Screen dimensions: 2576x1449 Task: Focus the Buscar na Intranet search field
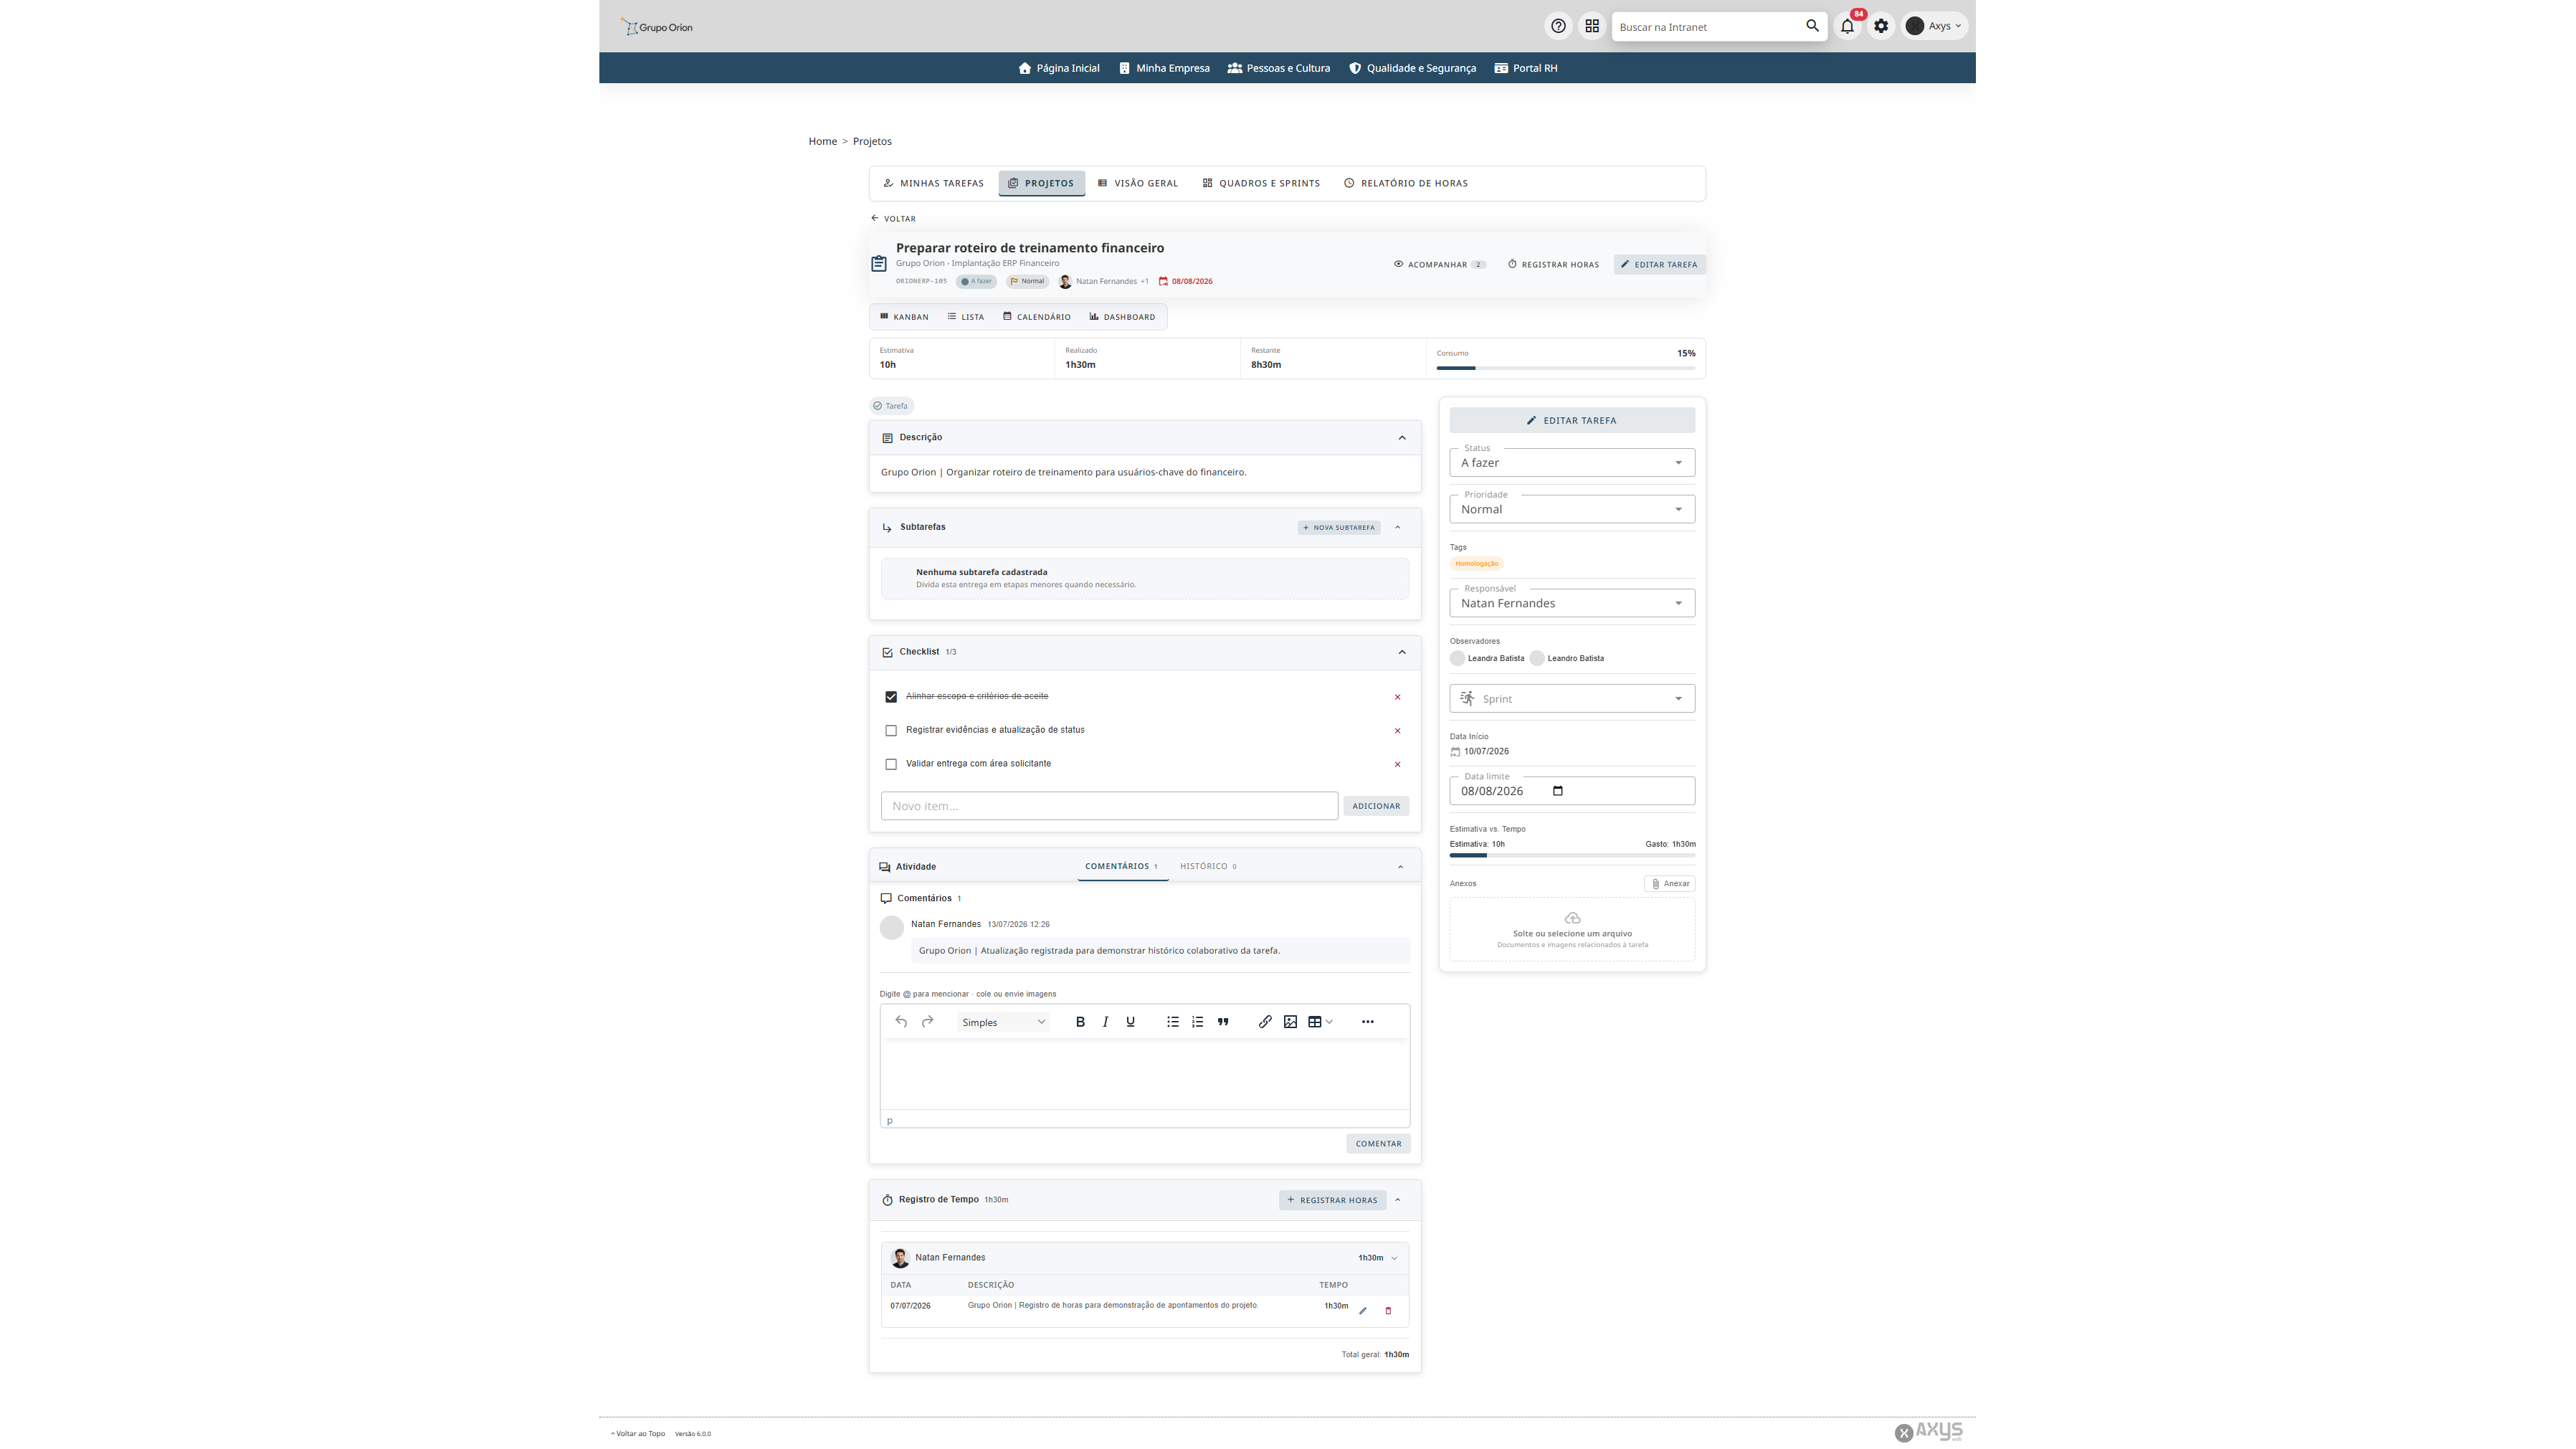pos(1706,27)
